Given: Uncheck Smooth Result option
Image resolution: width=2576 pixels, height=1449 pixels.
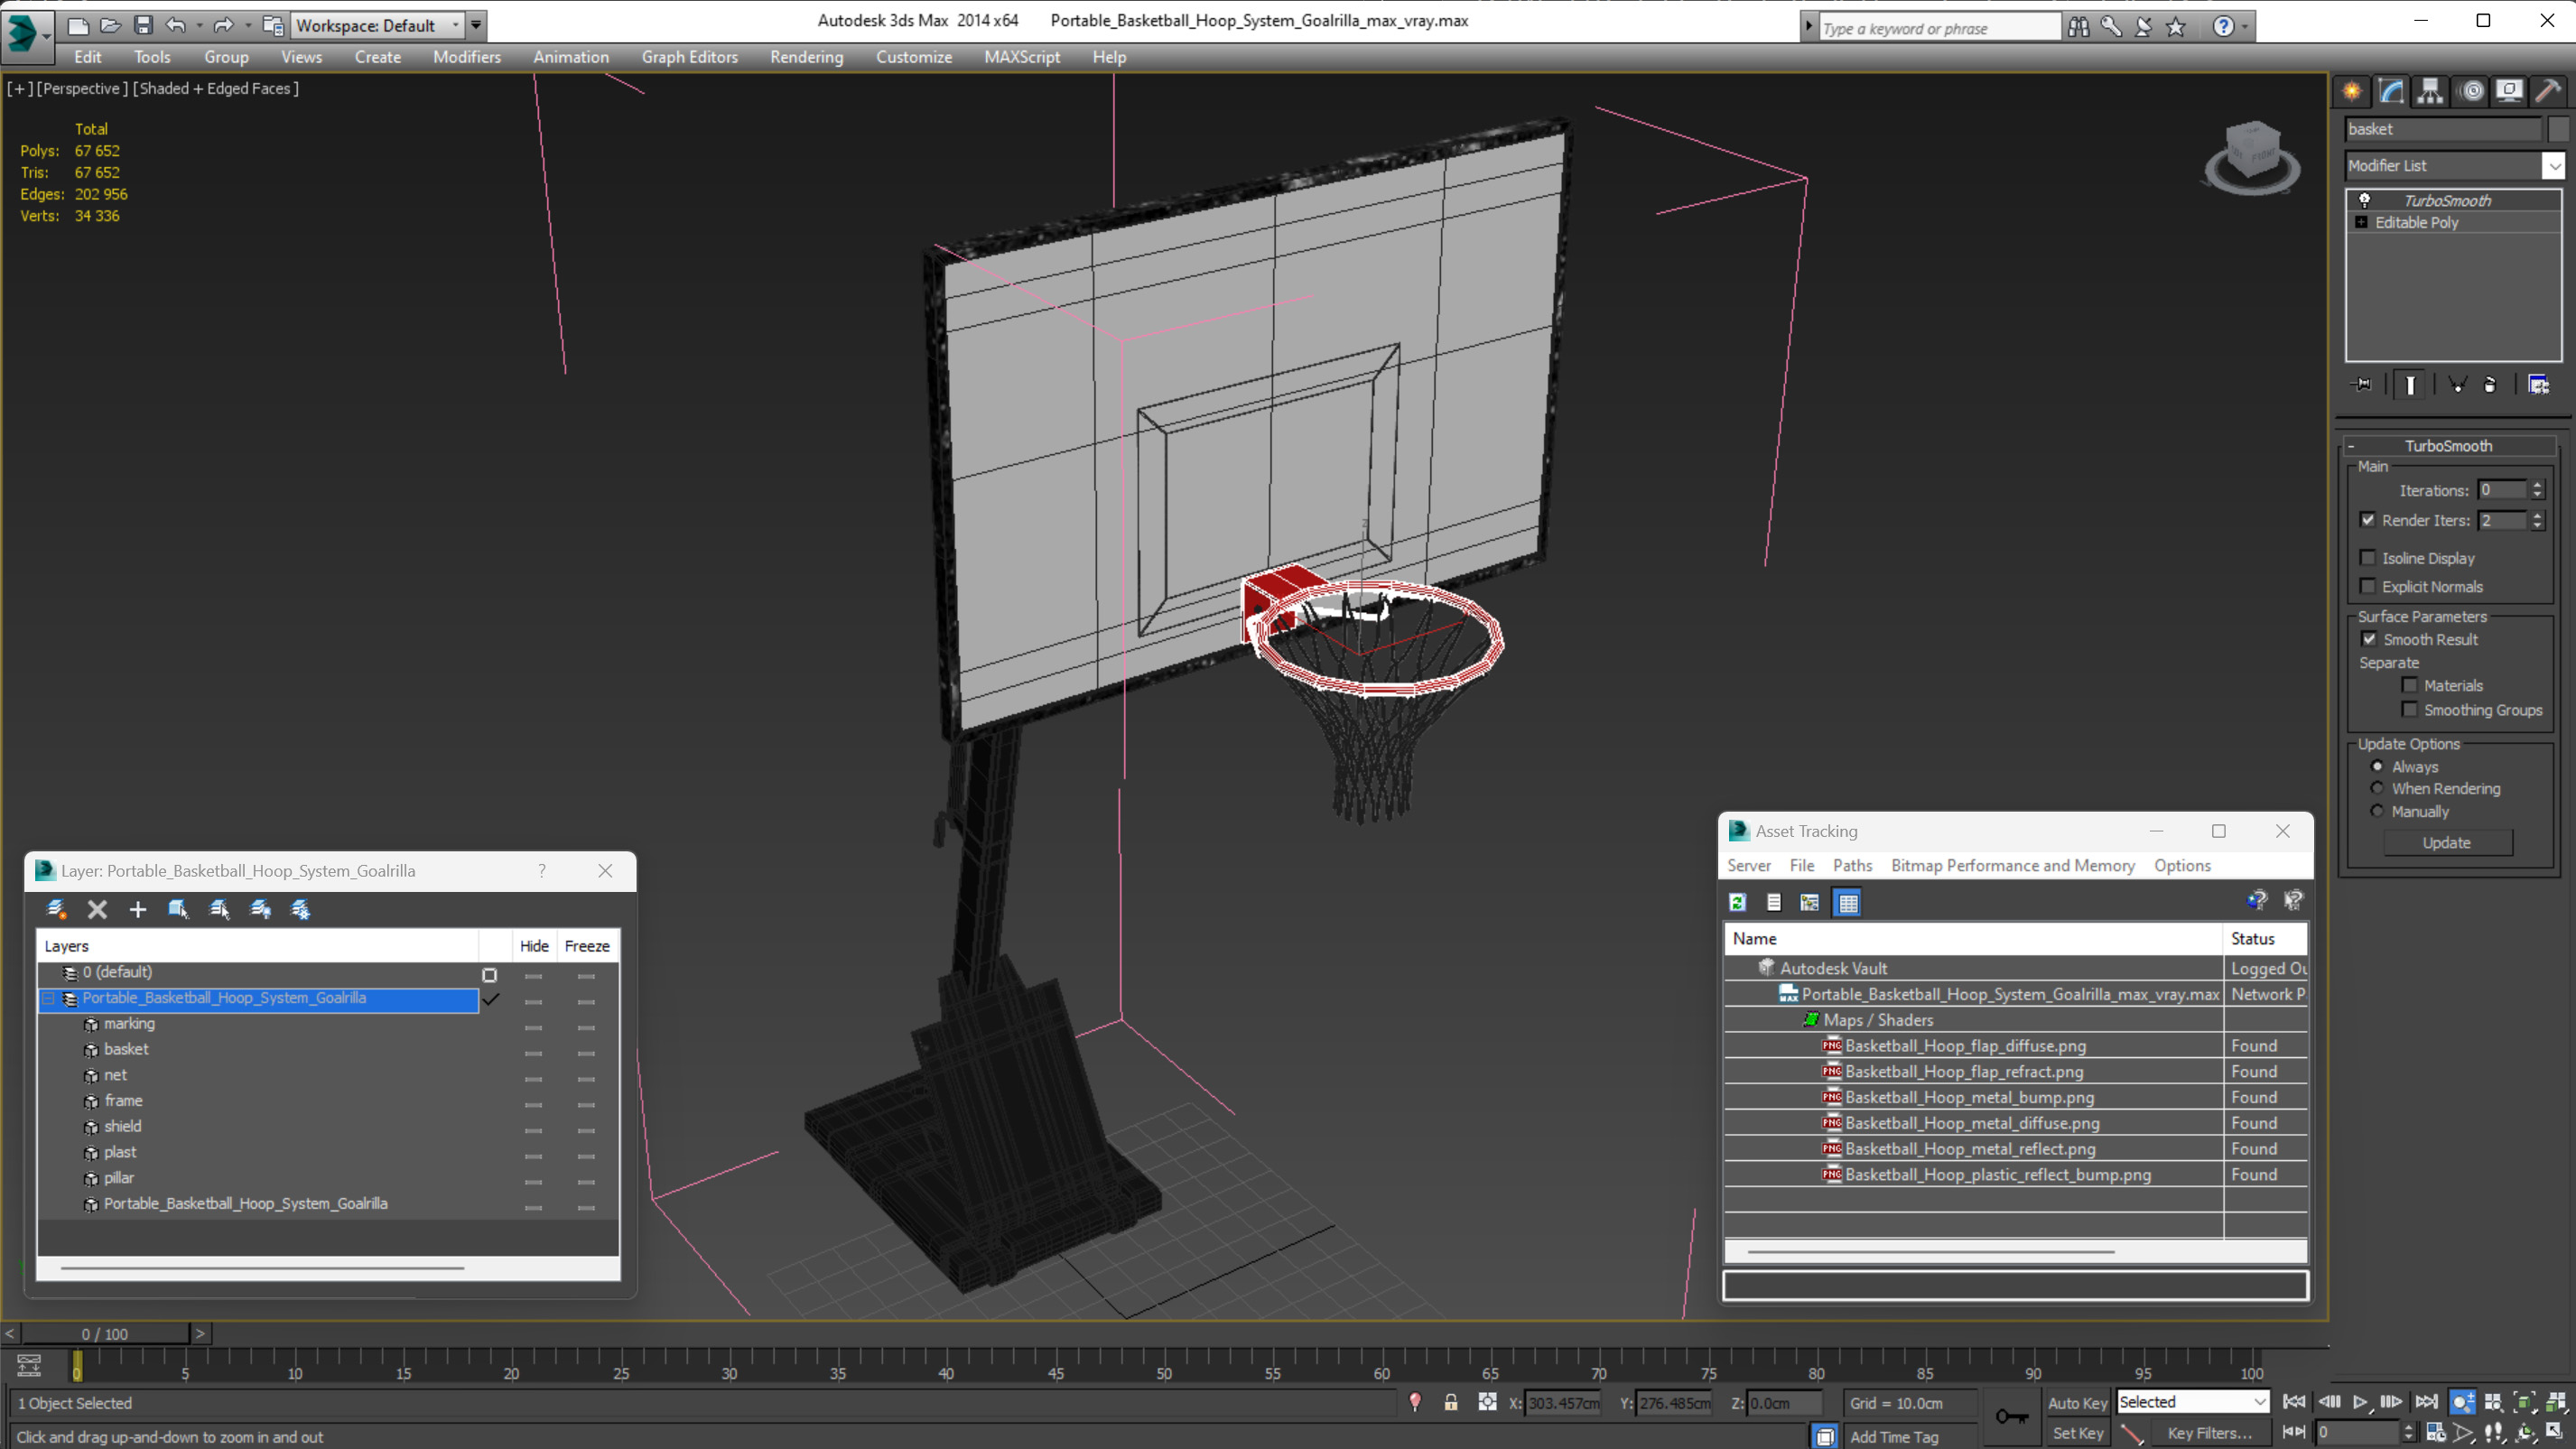Looking at the screenshot, I should tap(2369, 639).
